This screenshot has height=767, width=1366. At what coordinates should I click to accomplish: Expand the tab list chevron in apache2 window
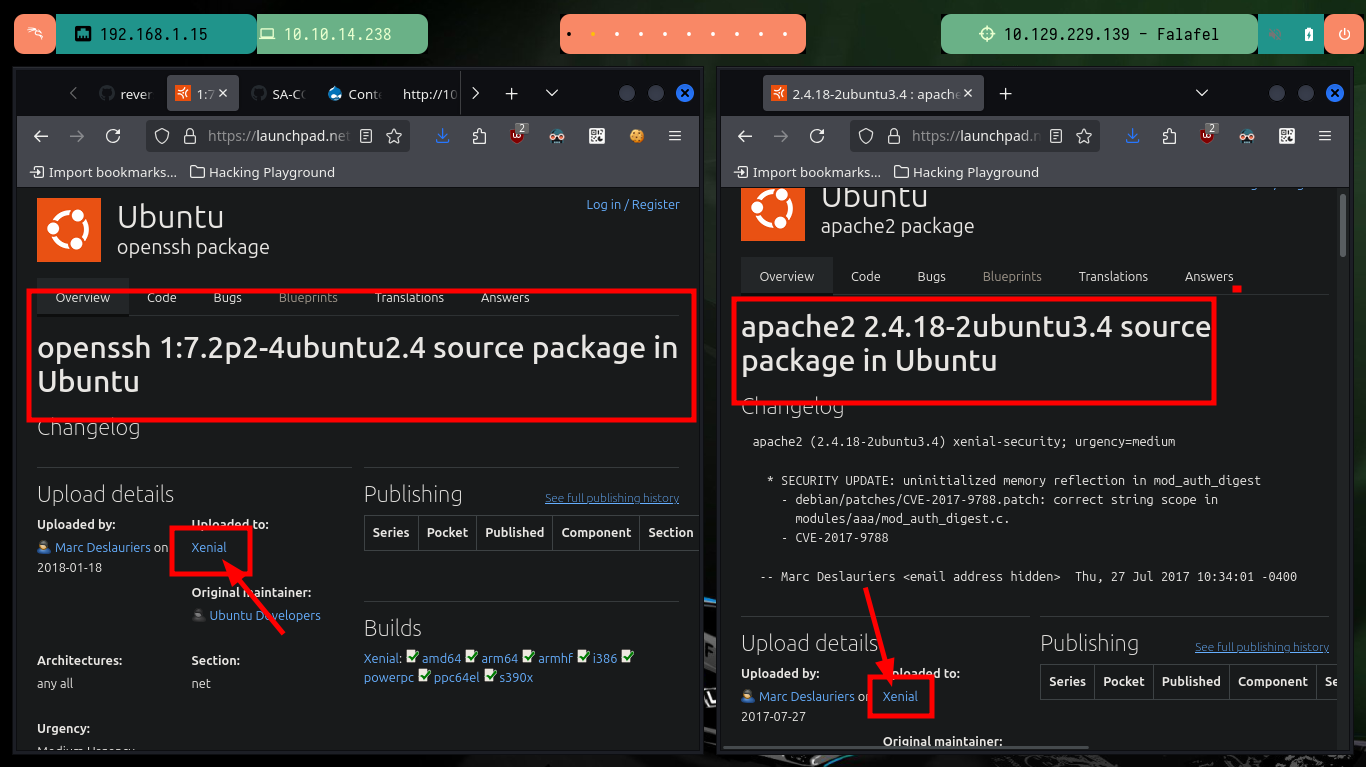pos(1202,93)
